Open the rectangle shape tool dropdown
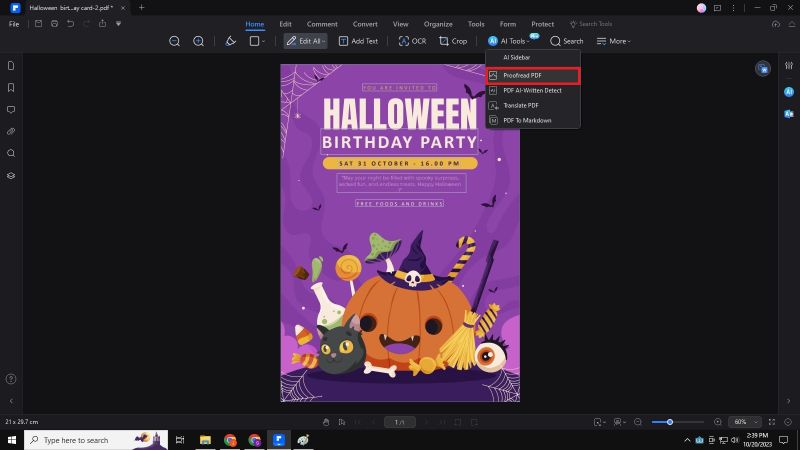 click(257, 41)
